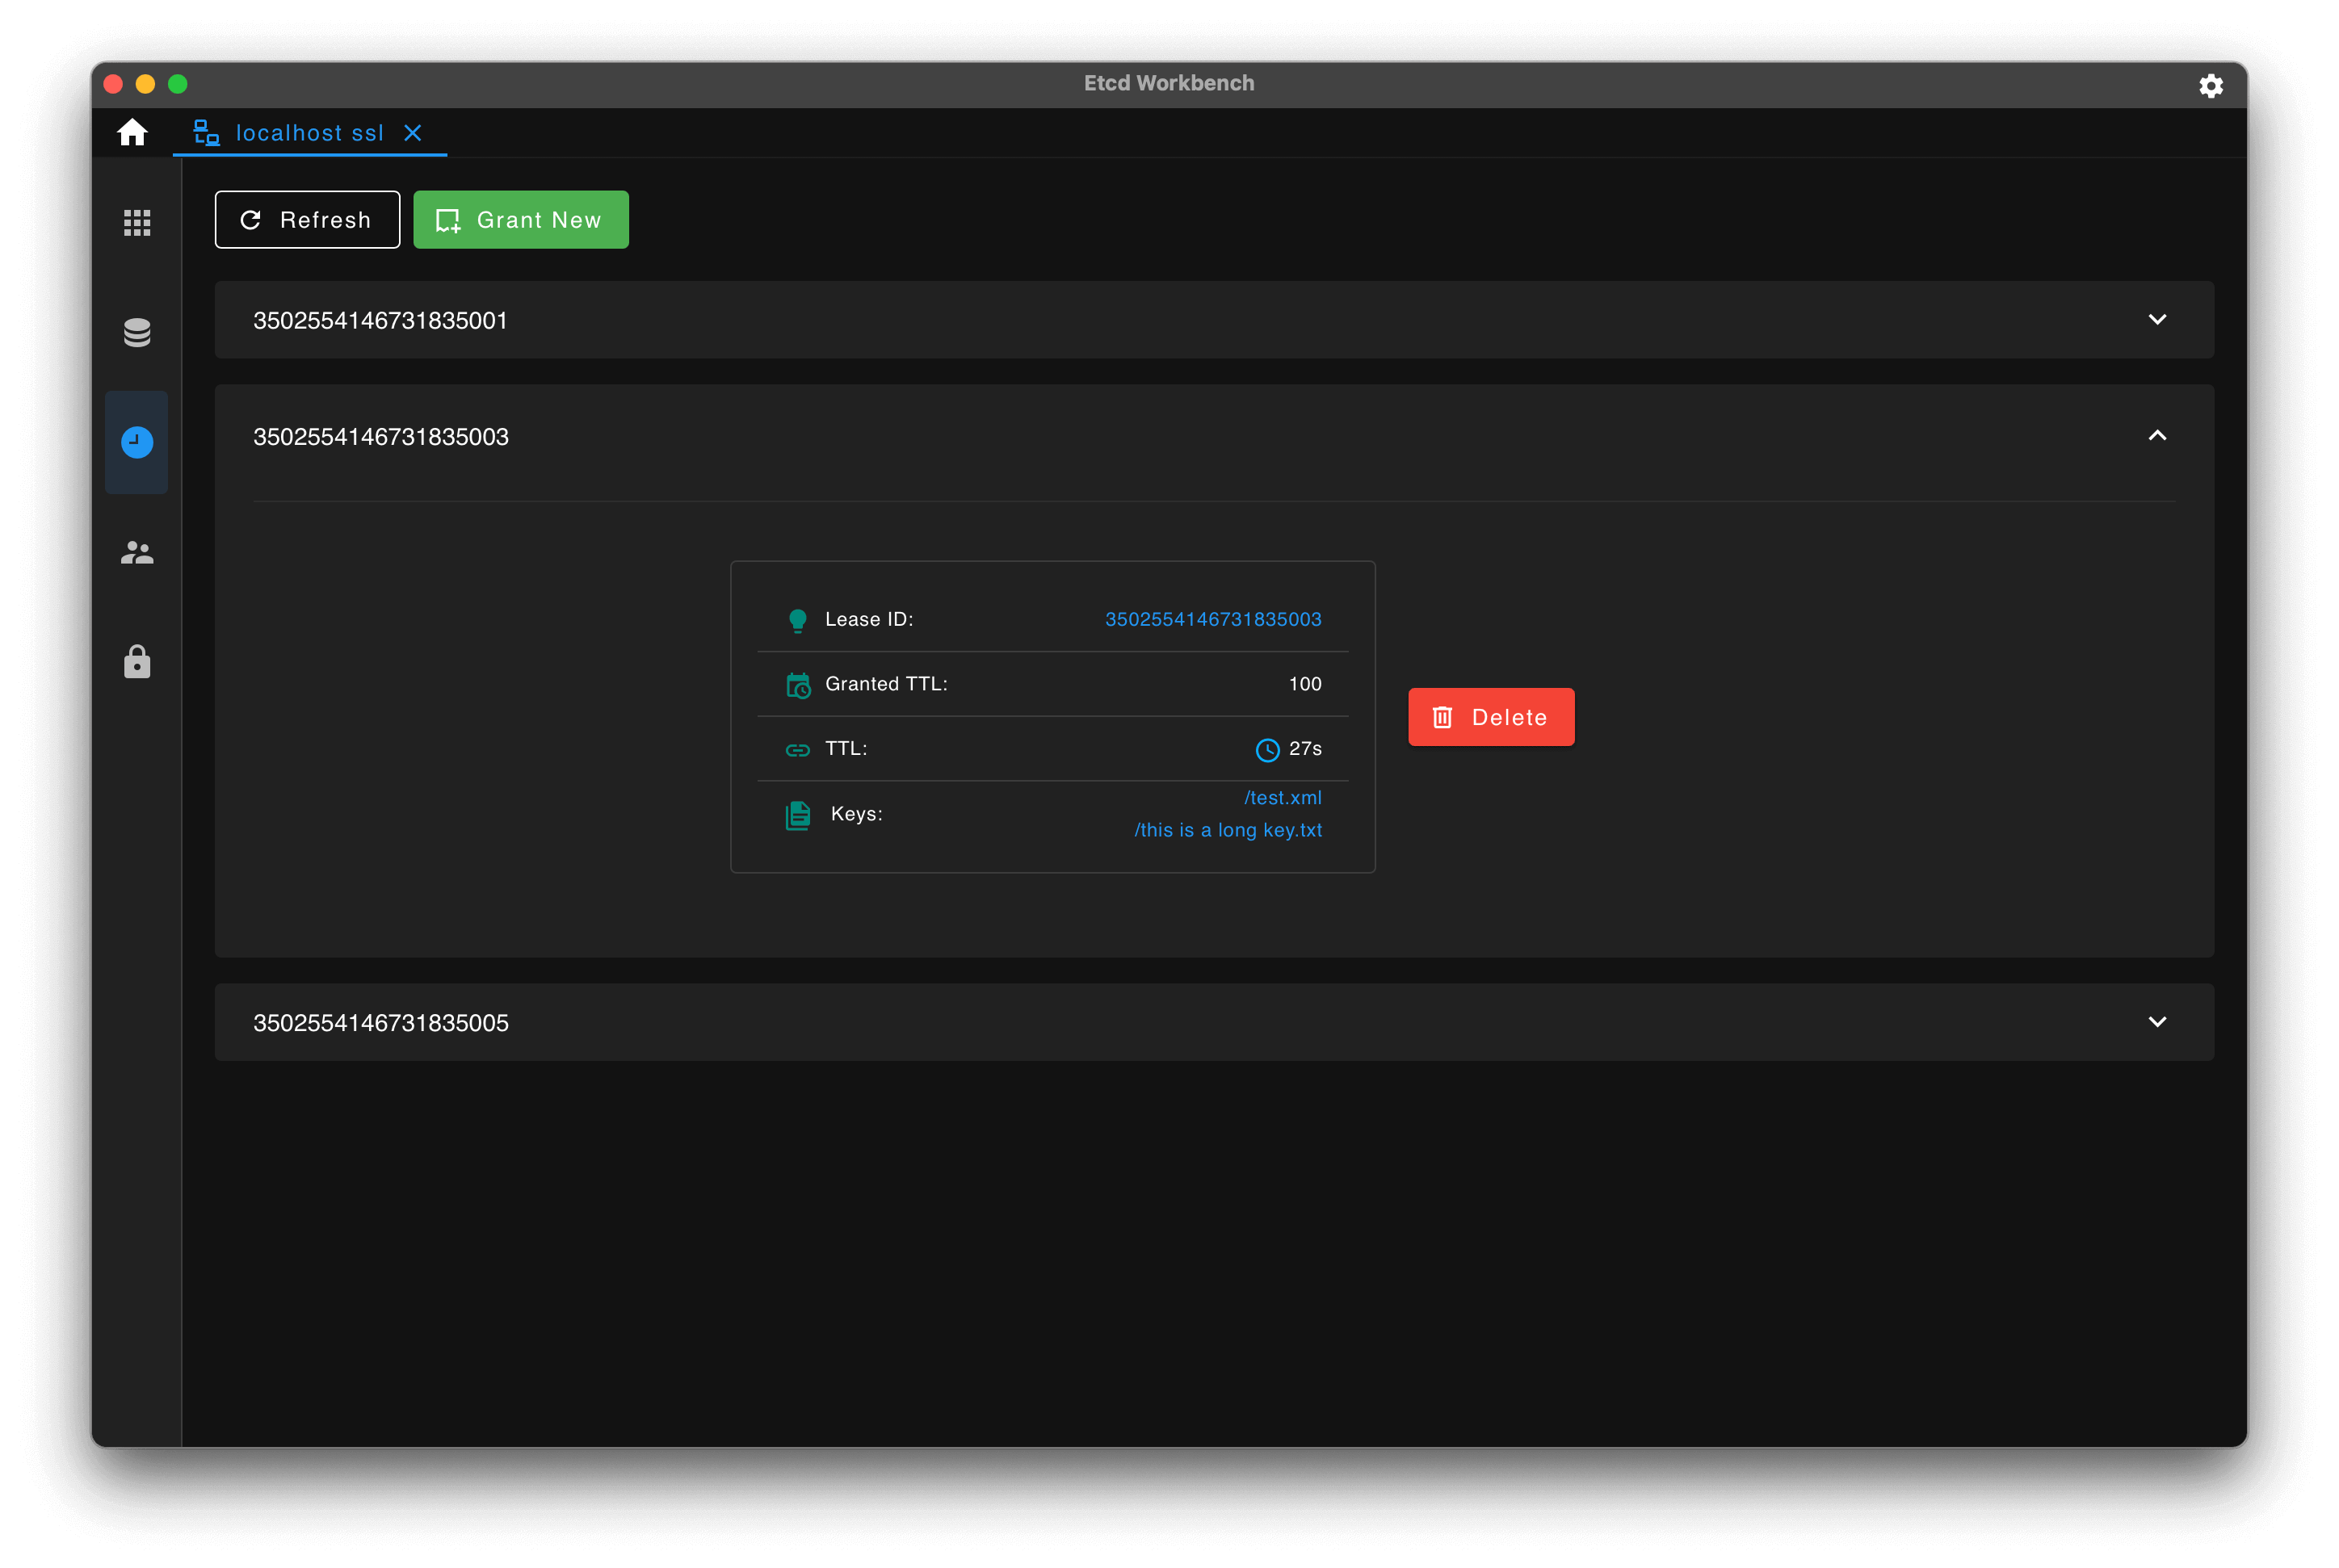Open the key-value database sidebar icon

click(x=137, y=332)
